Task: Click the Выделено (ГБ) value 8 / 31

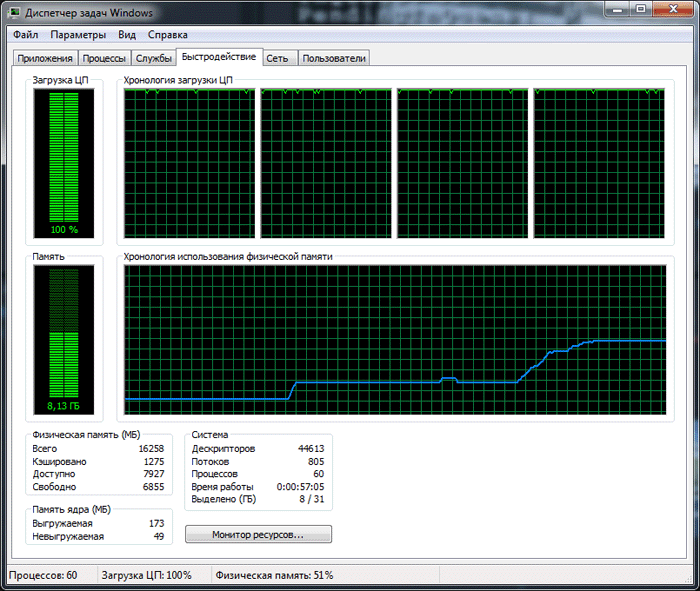Action: coord(312,499)
